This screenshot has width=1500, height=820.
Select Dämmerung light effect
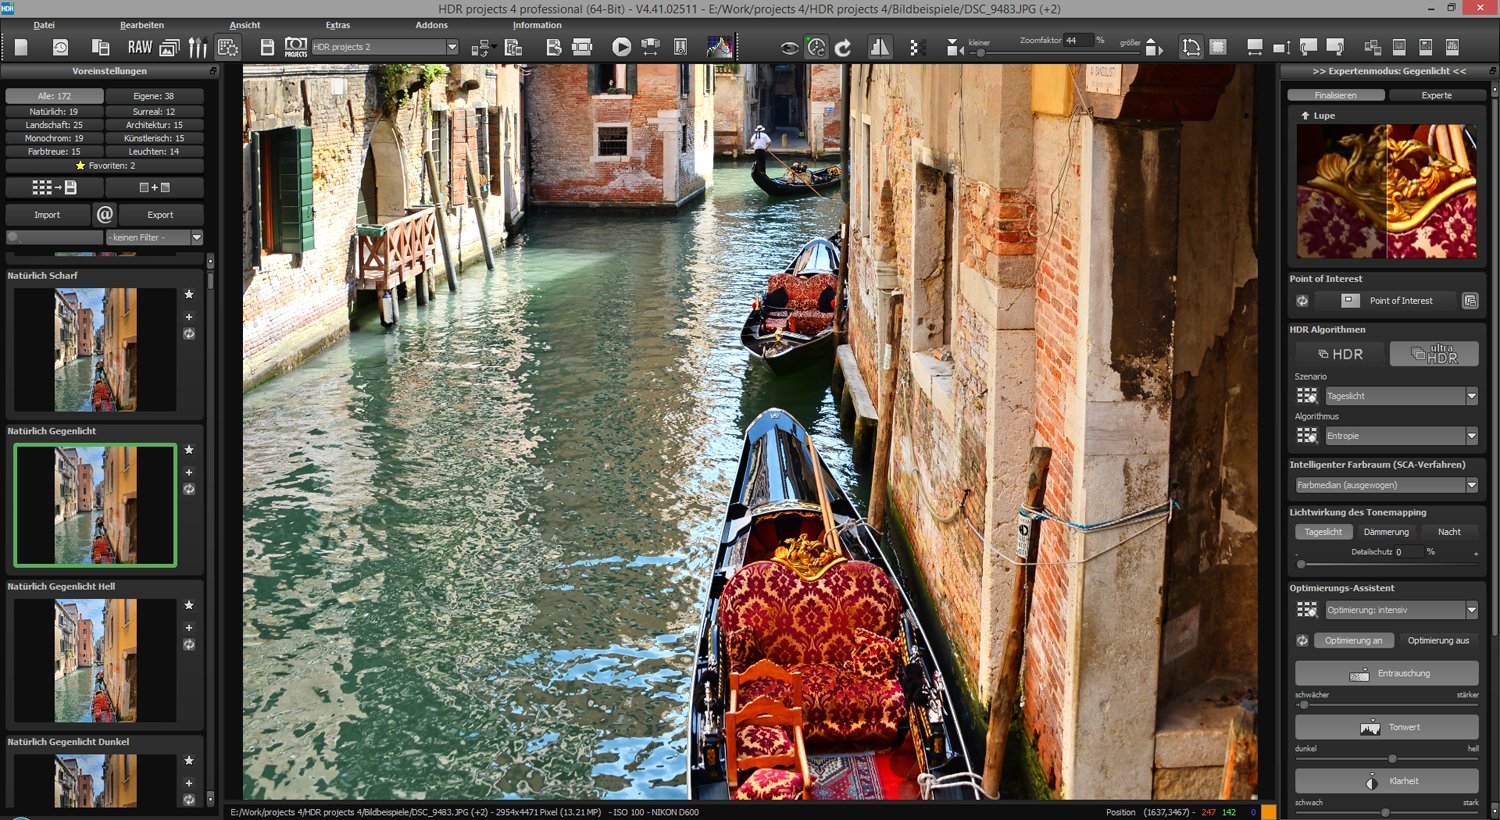pyautogui.click(x=1386, y=532)
